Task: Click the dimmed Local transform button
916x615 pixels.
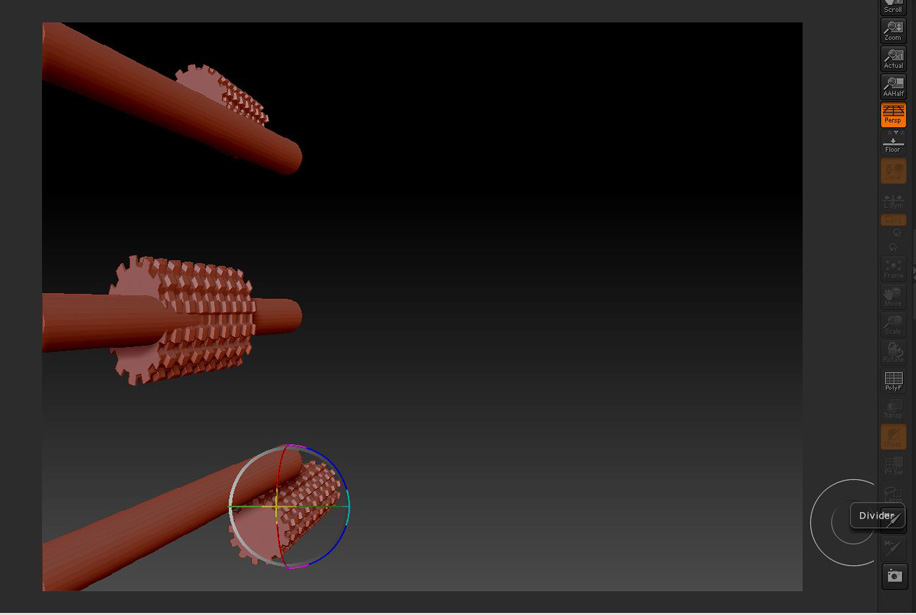Action: pos(893,171)
